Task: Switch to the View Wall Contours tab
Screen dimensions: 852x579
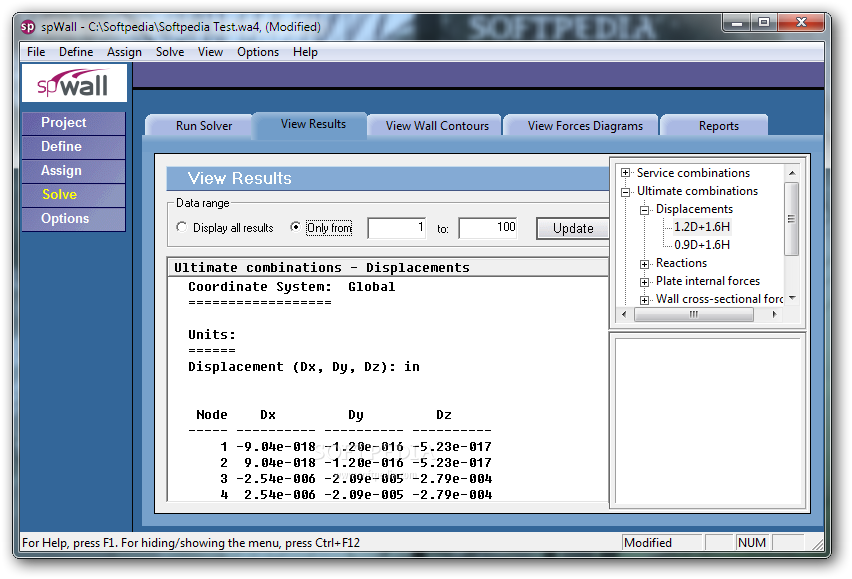Action: coord(437,125)
